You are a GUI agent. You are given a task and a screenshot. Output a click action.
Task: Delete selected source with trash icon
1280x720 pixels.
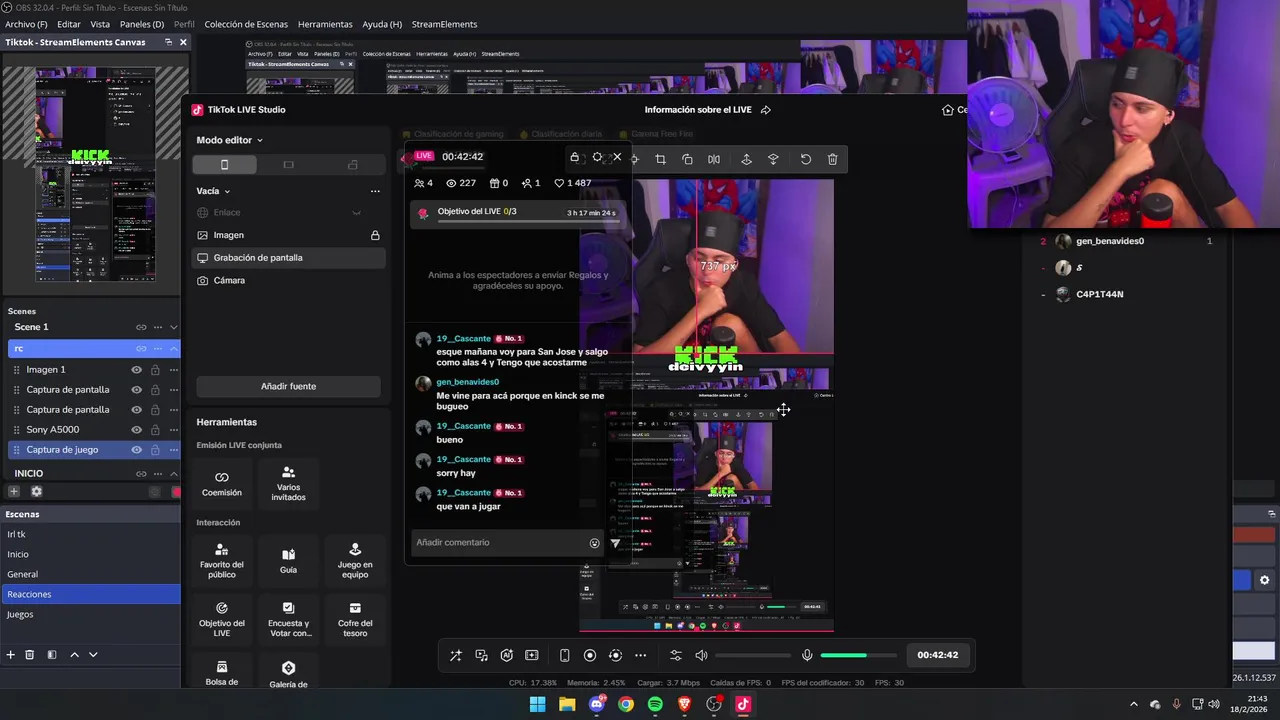click(832, 159)
